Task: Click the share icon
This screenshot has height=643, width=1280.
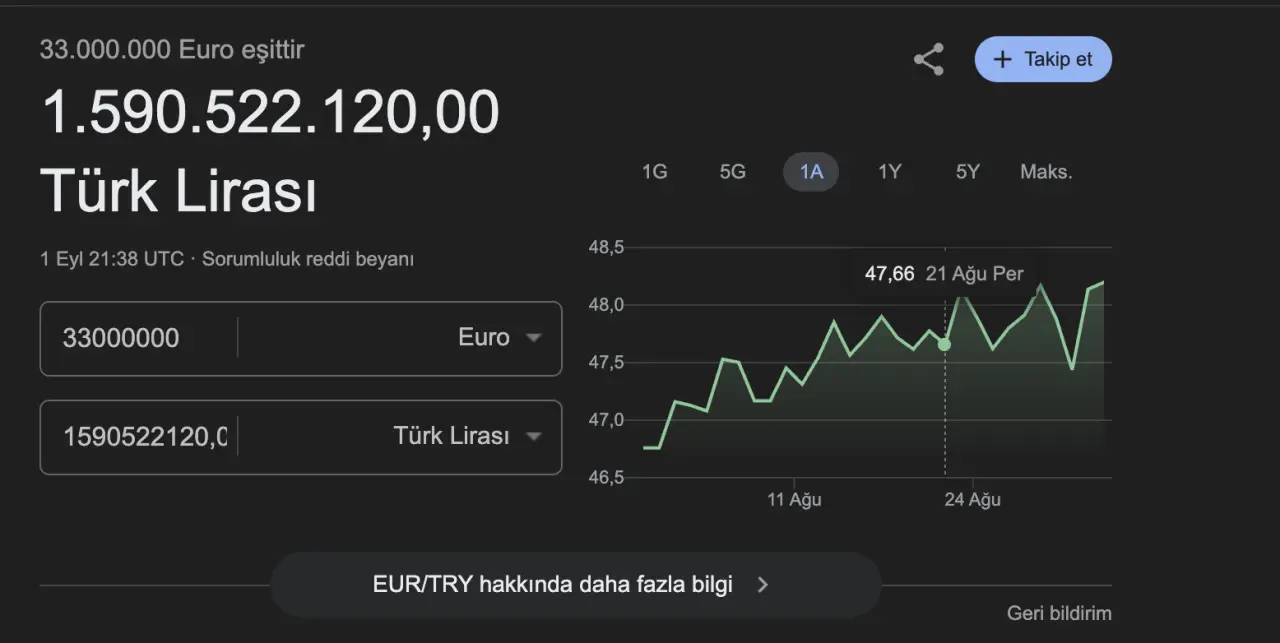Action: point(929,59)
